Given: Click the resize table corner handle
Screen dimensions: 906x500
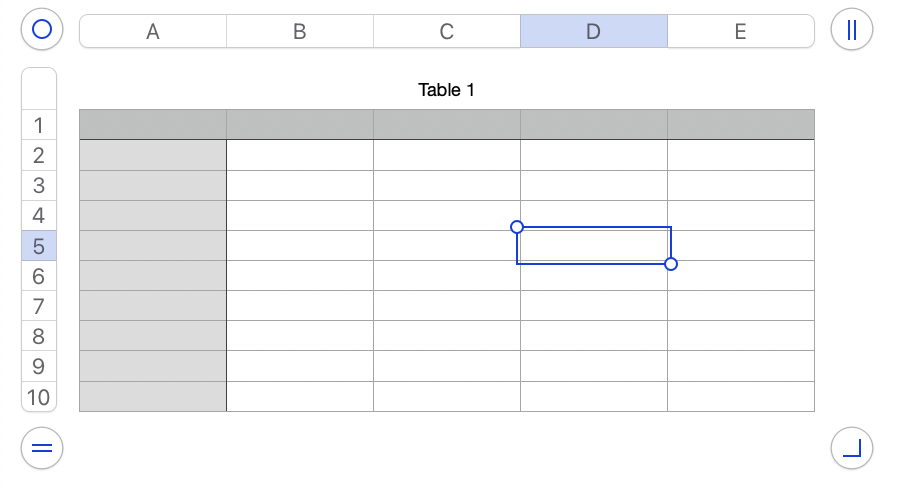Looking at the screenshot, I should (x=851, y=447).
